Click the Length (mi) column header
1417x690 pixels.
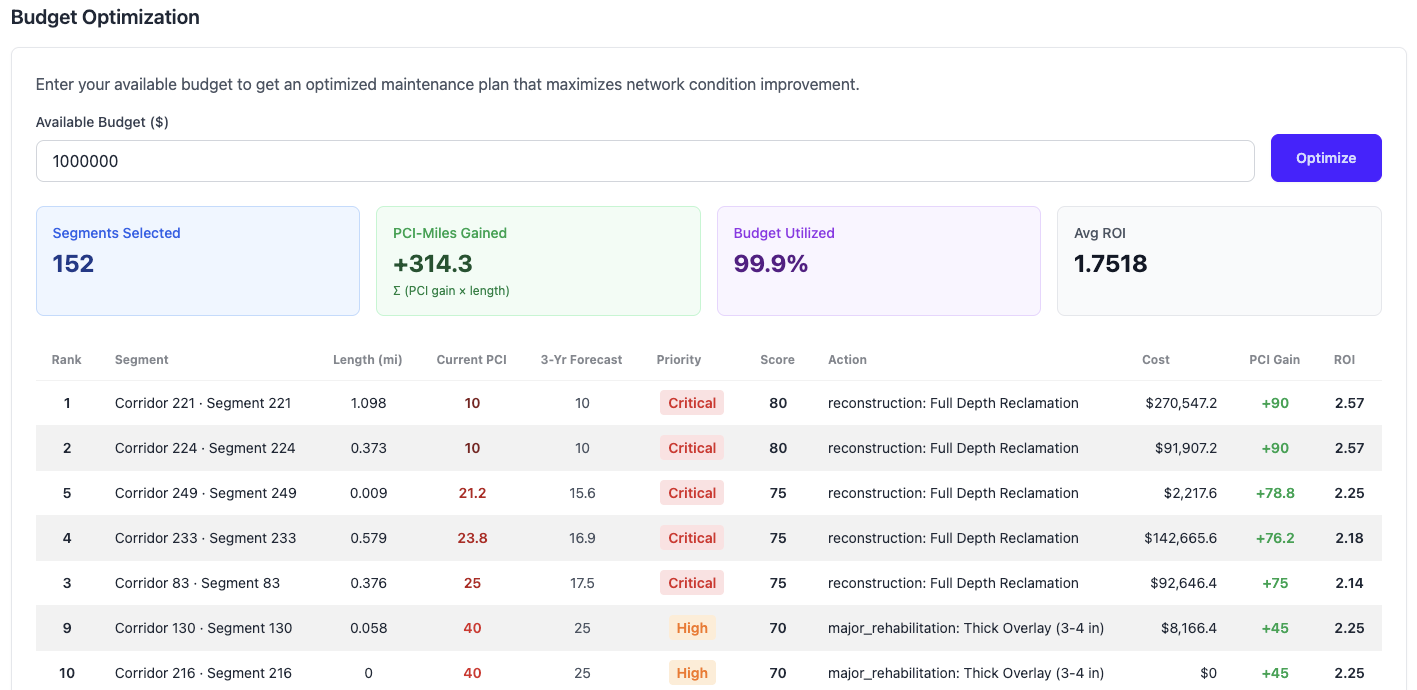[368, 359]
